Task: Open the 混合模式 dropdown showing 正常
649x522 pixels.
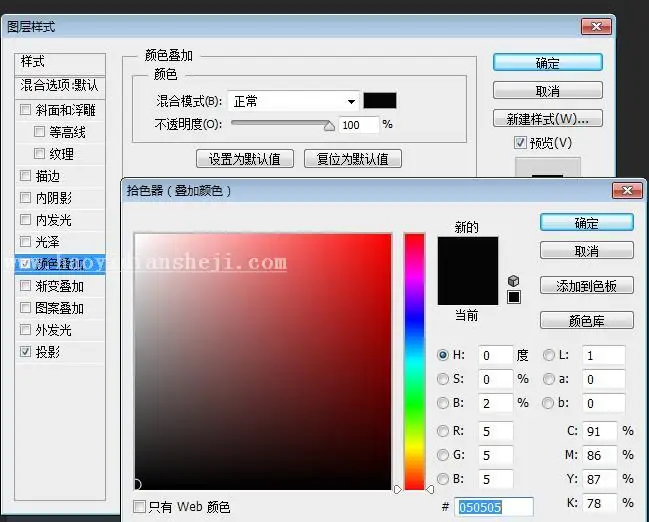Action: [x=293, y=101]
